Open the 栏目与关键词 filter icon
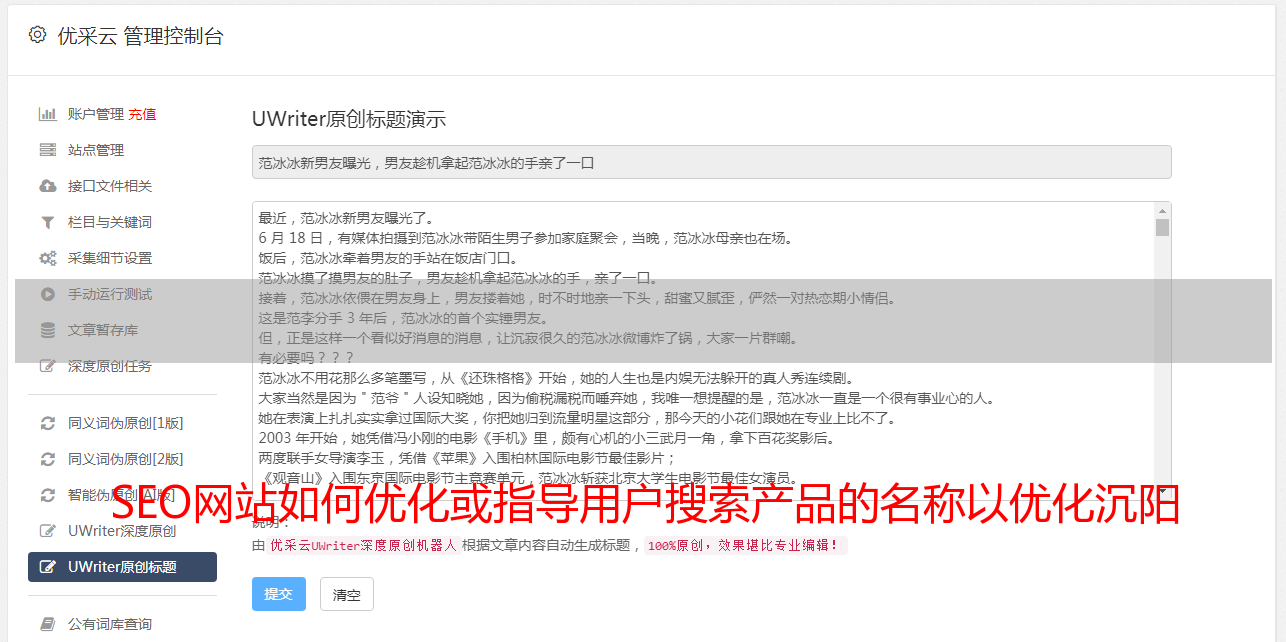 [x=47, y=222]
